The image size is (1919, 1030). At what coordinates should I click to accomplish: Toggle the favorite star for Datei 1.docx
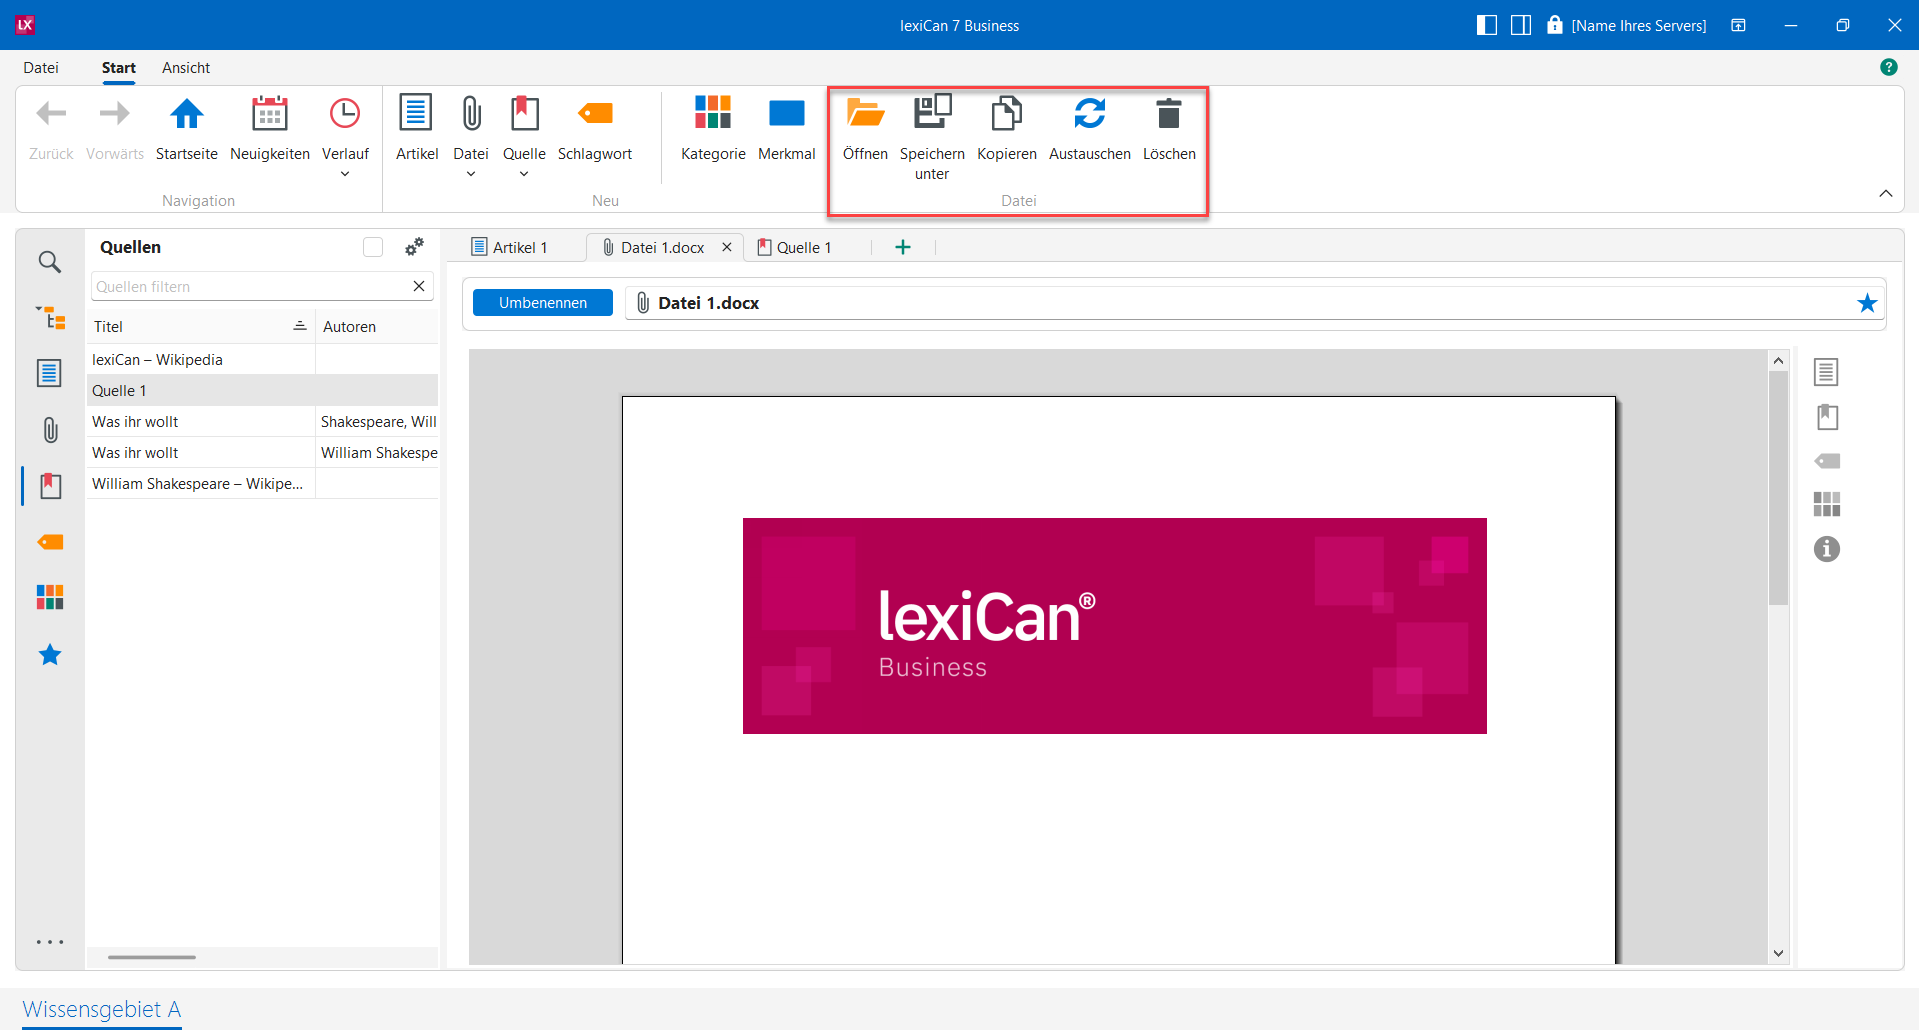pyautogui.click(x=1866, y=303)
